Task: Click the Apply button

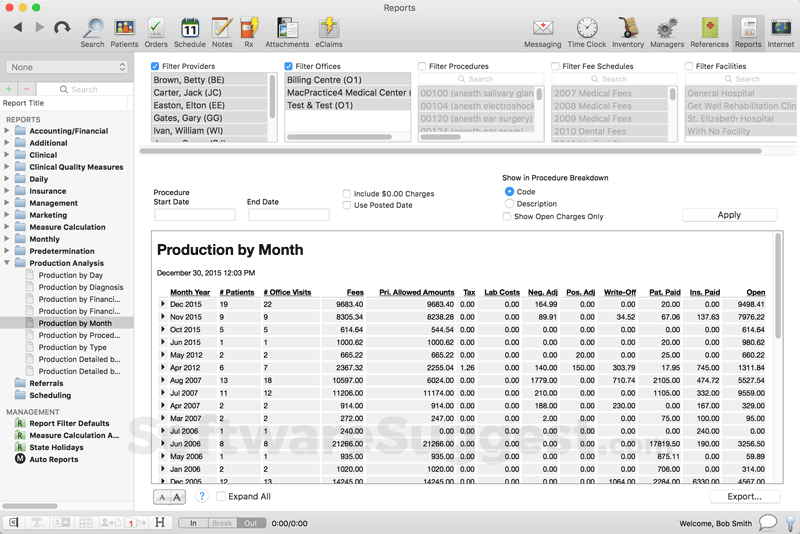Action: click(x=729, y=215)
